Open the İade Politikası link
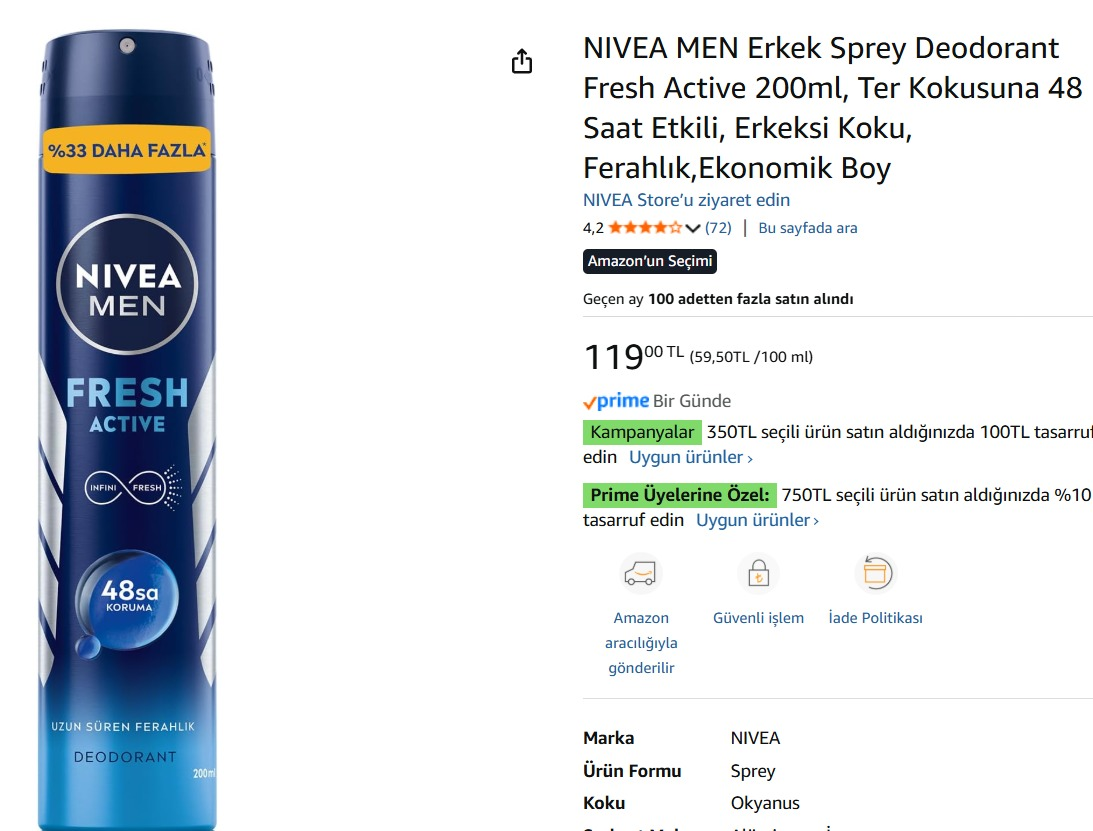The height and width of the screenshot is (831, 1093). (875, 618)
